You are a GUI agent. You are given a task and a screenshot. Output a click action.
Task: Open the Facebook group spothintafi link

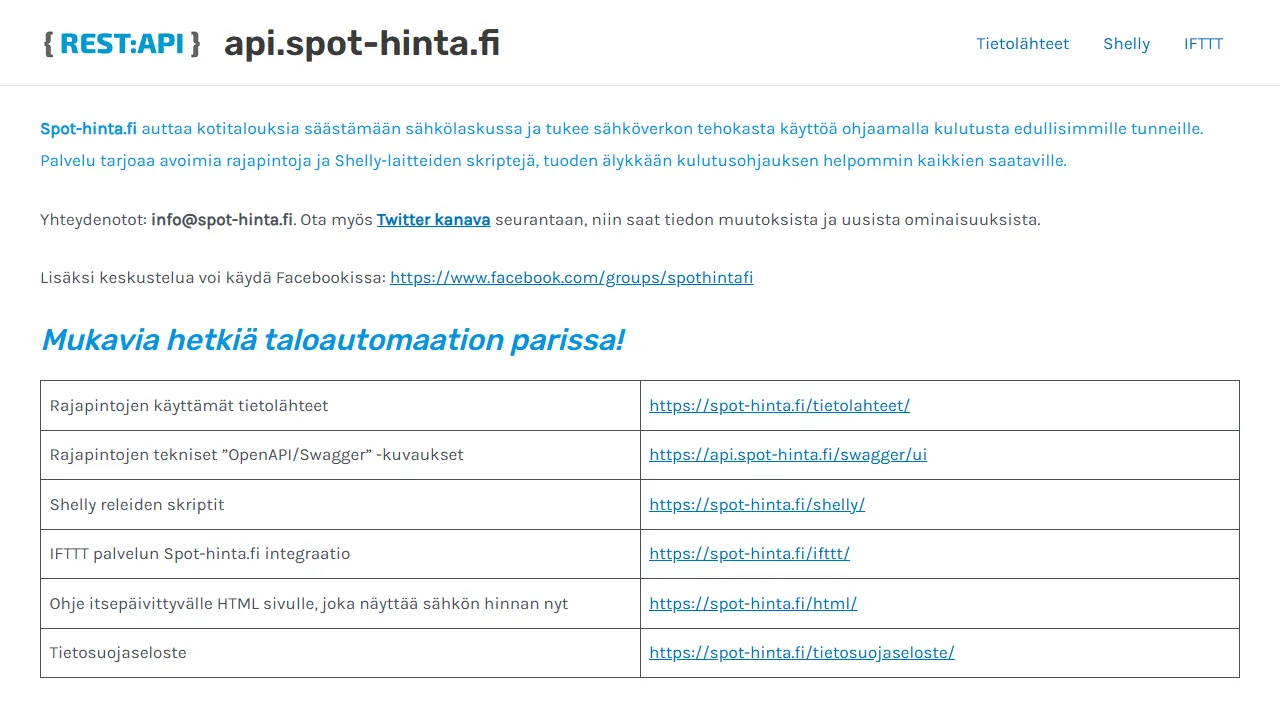point(571,277)
